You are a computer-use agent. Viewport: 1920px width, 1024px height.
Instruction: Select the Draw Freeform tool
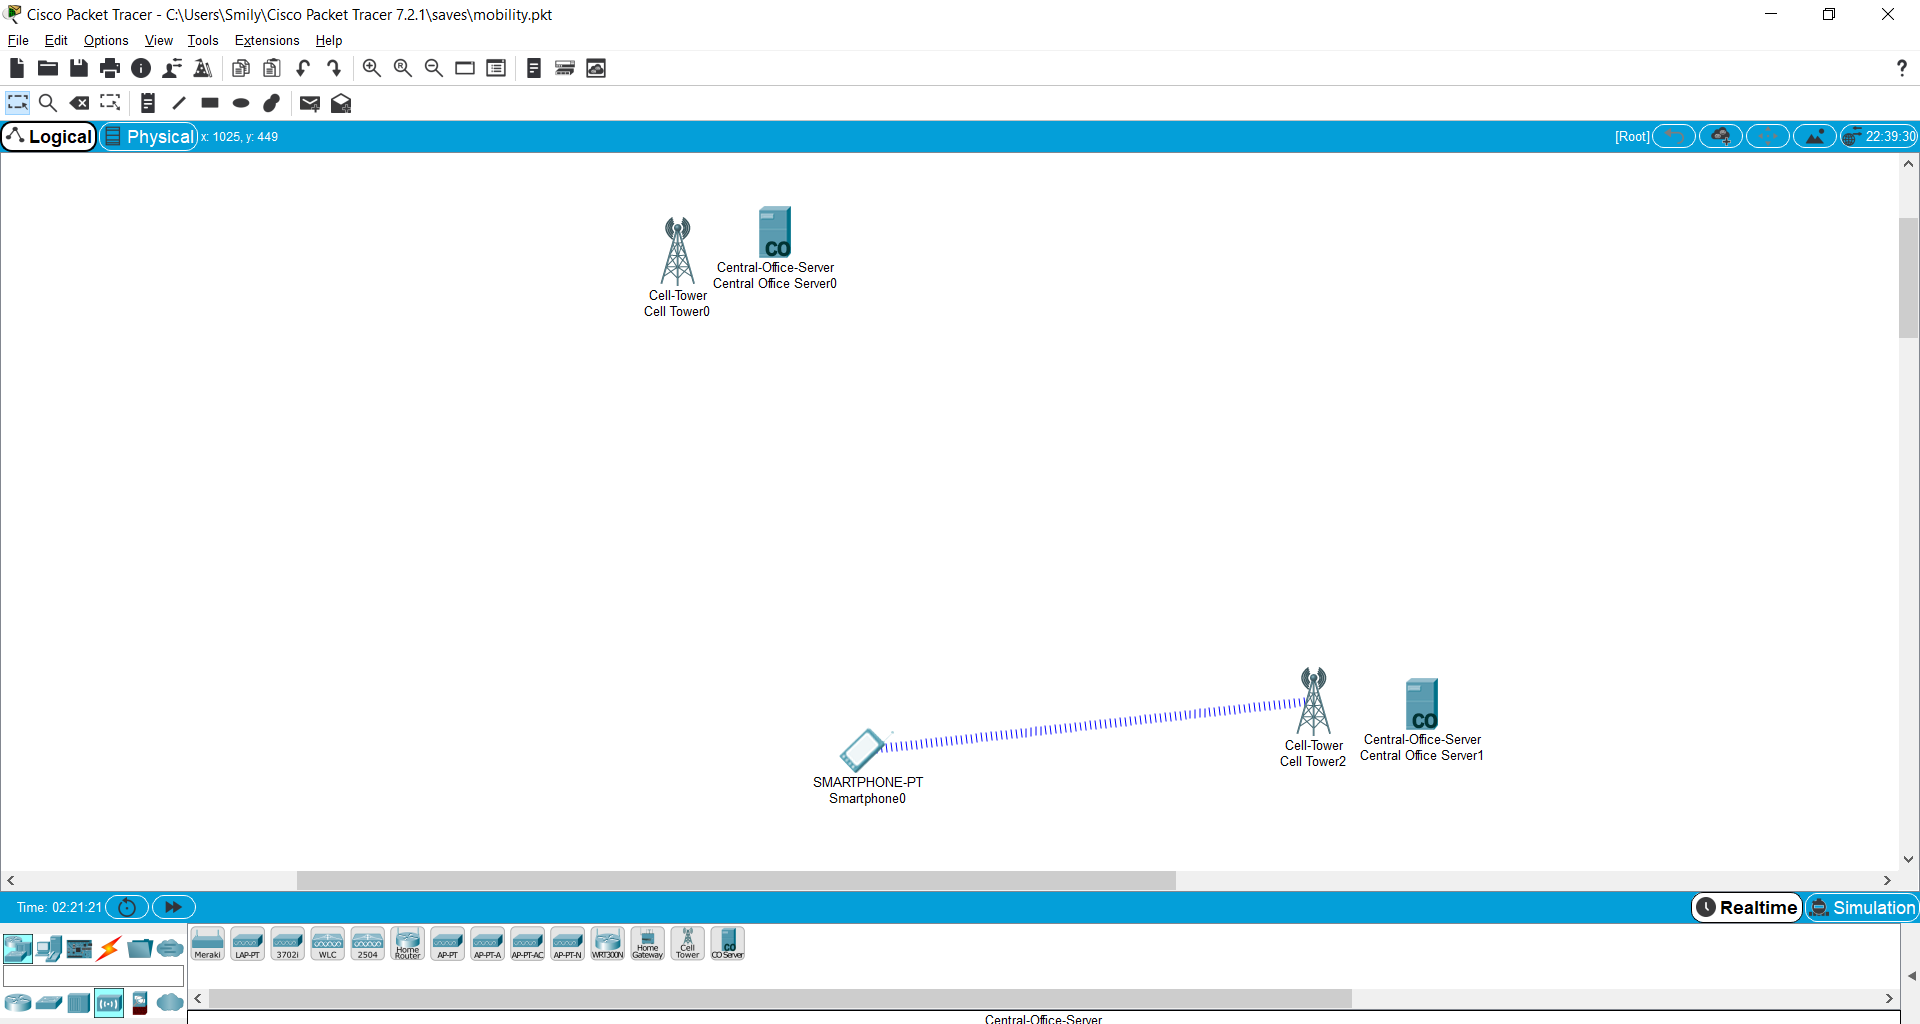coord(272,103)
